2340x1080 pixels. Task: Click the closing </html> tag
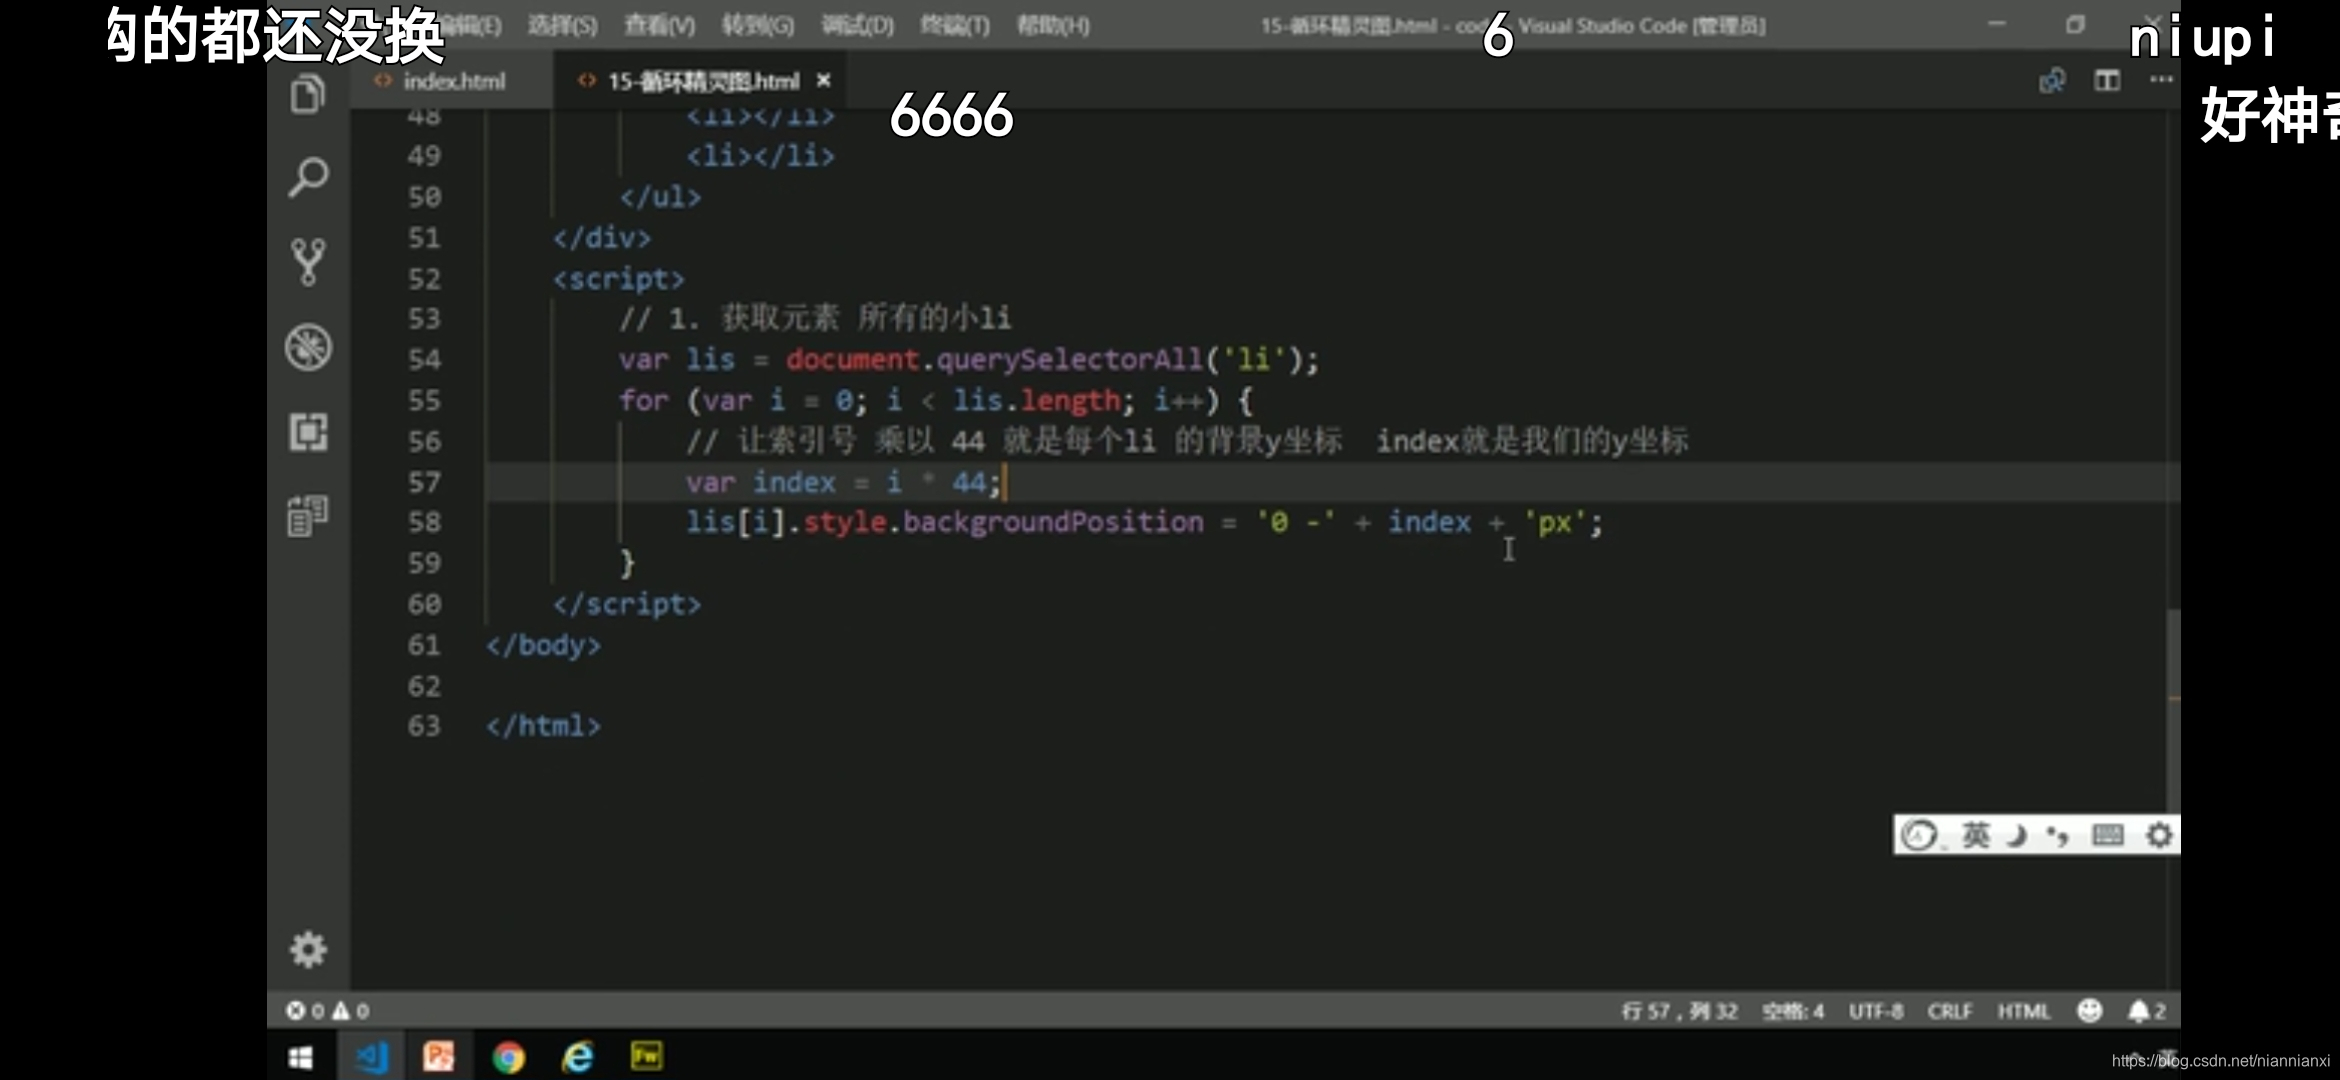[x=543, y=726]
